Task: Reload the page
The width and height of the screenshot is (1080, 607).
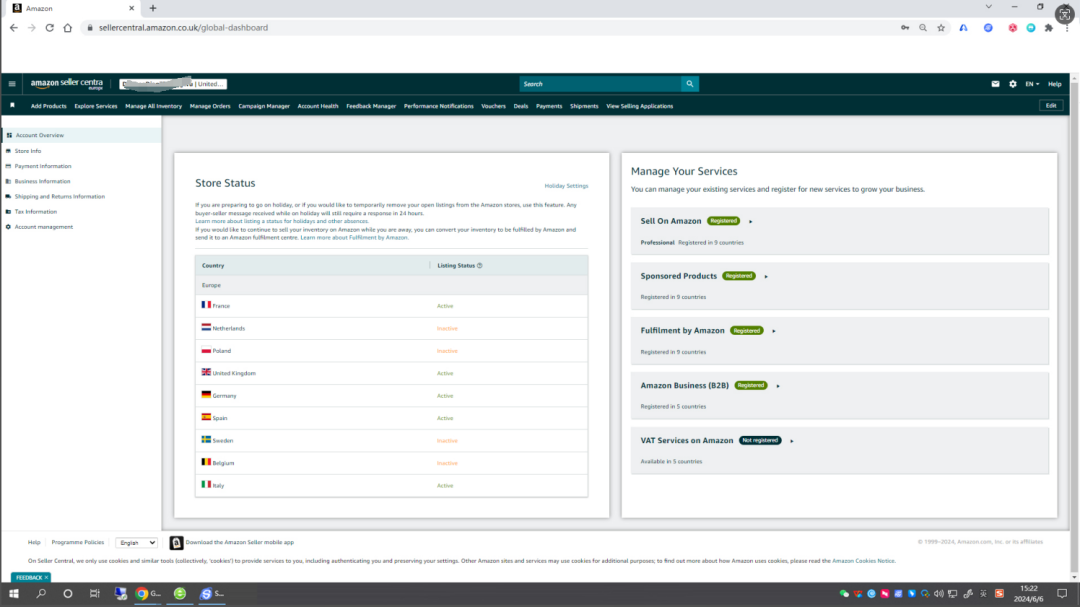Action: (x=50, y=28)
